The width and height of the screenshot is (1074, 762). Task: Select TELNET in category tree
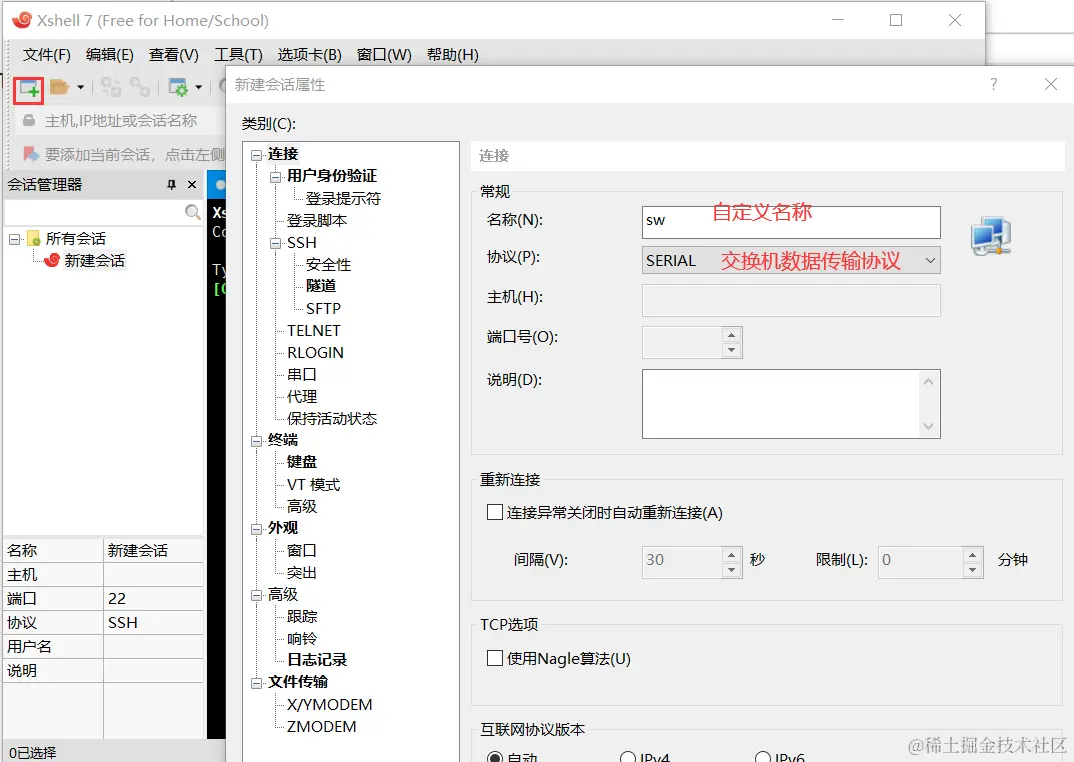pos(314,330)
